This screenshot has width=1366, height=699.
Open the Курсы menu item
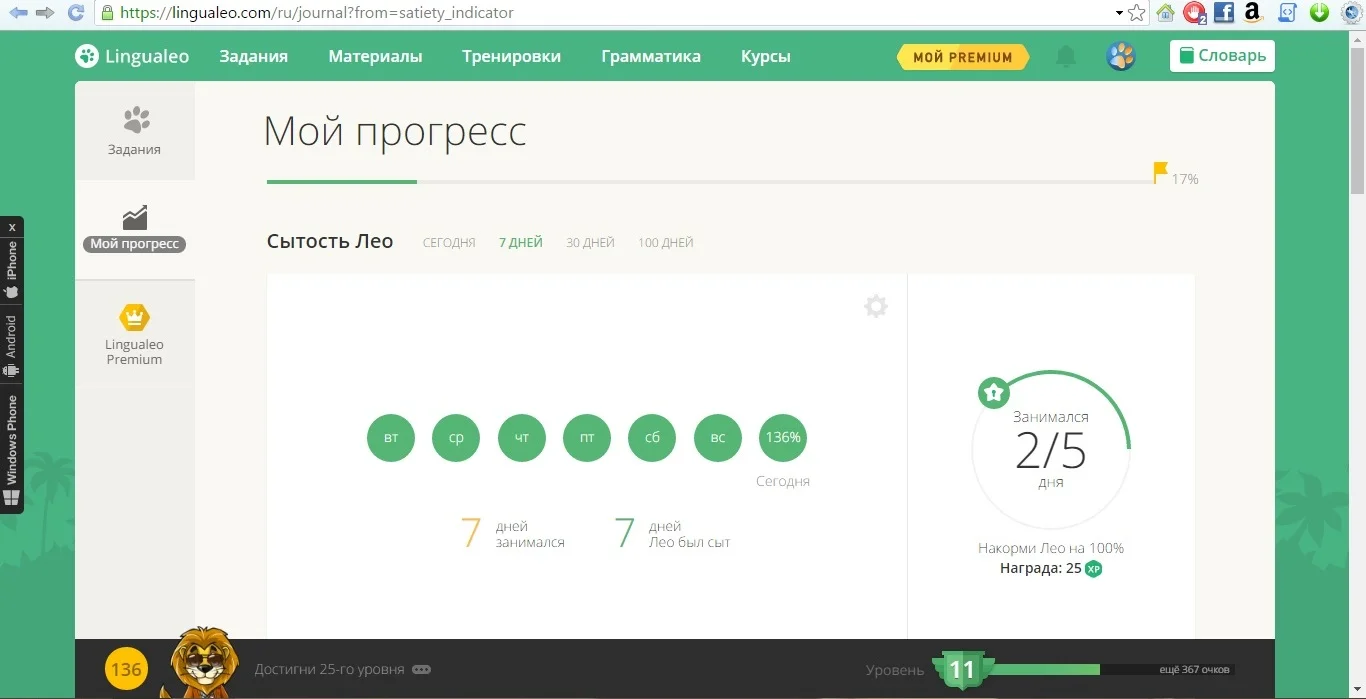point(766,56)
